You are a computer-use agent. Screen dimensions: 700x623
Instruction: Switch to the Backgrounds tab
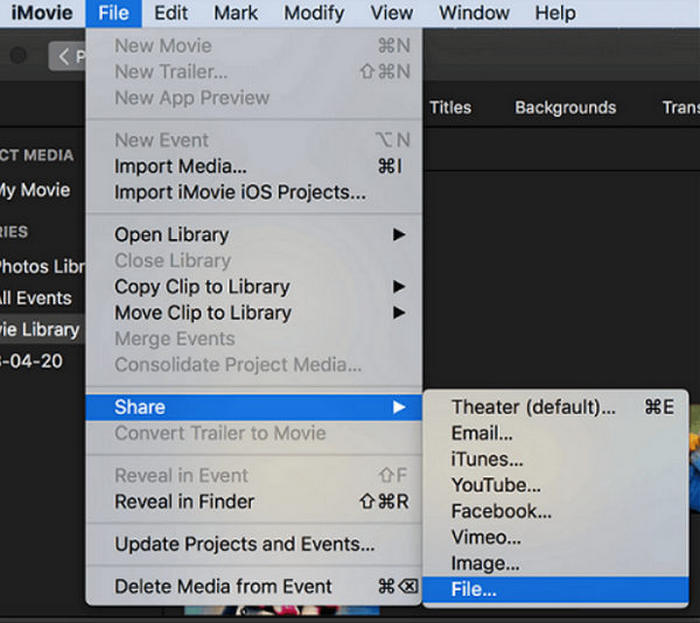click(565, 108)
